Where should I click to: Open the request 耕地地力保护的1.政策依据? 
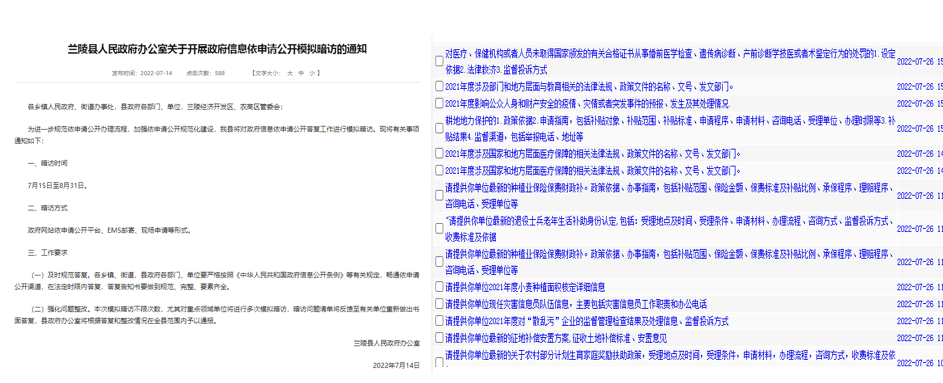pos(670,128)
